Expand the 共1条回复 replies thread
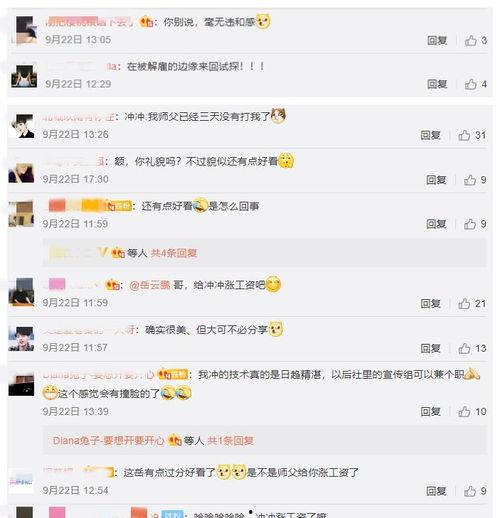Screen dimensions: 500x518 click(x=230, y=441)
